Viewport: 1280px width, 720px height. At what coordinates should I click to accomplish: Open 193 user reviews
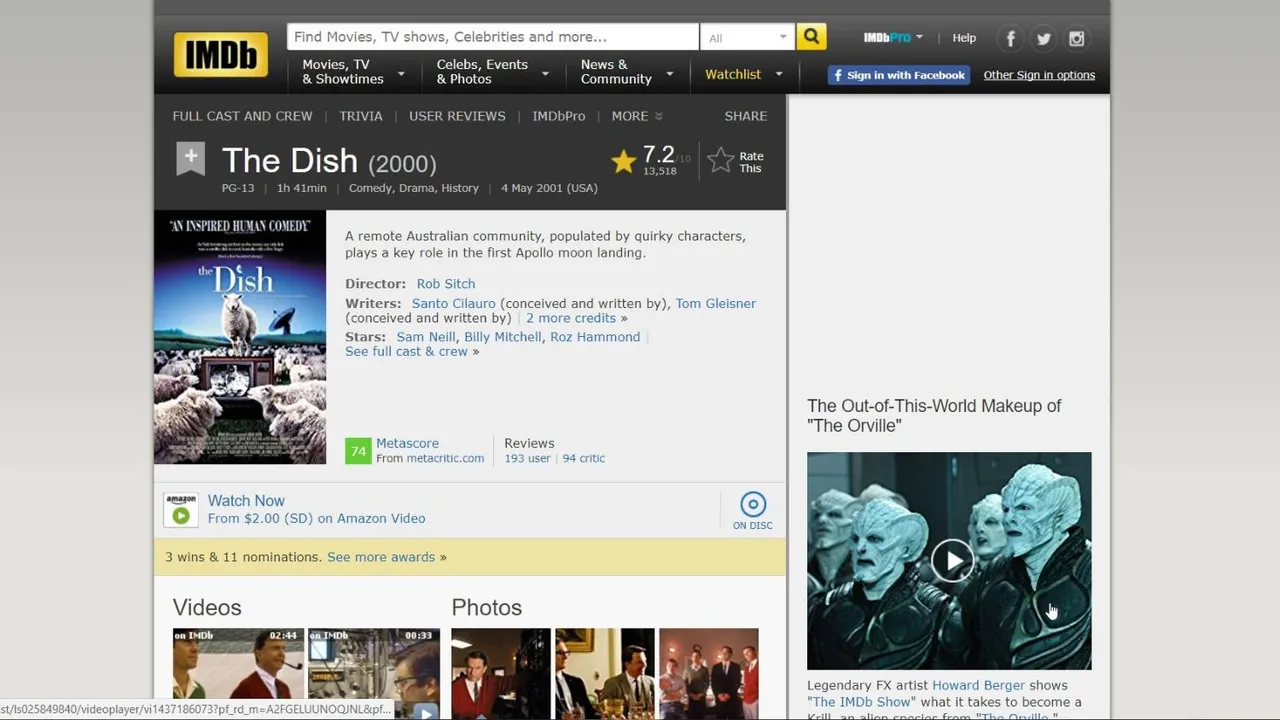(527, 458)
